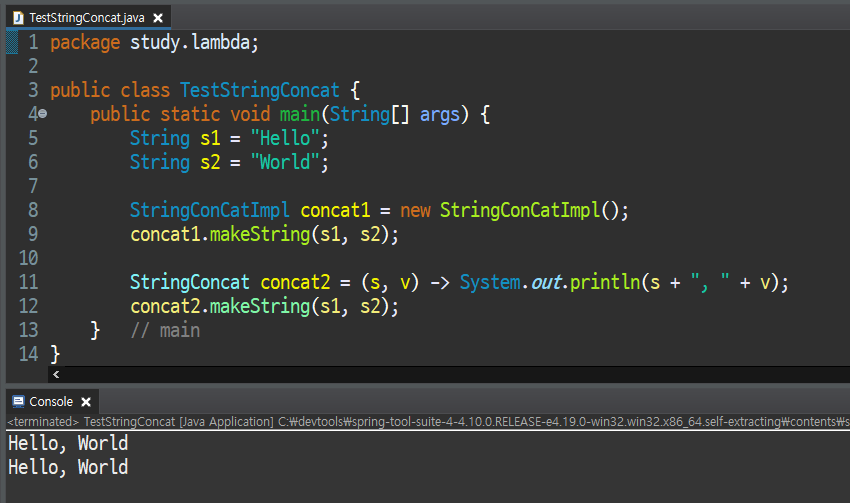The image size is (850, 503).
Task: Click the 'void' keyword on line 4
Action: click(x=250, y=114)
